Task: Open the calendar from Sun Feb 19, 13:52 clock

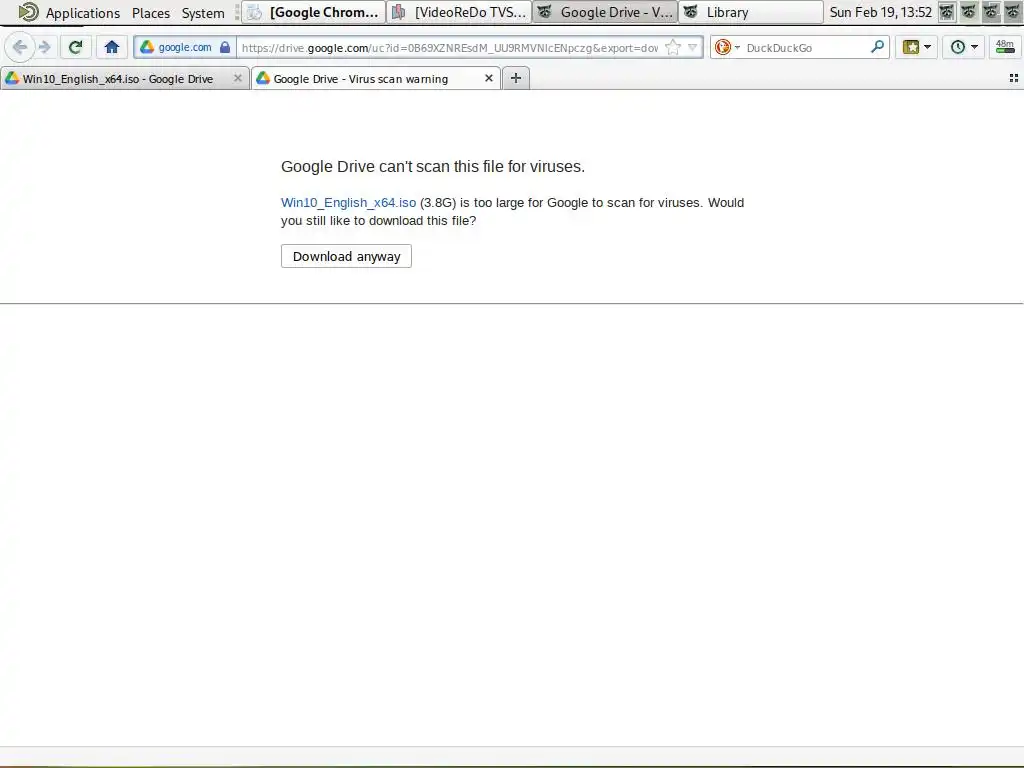Action: coord(880,12)
